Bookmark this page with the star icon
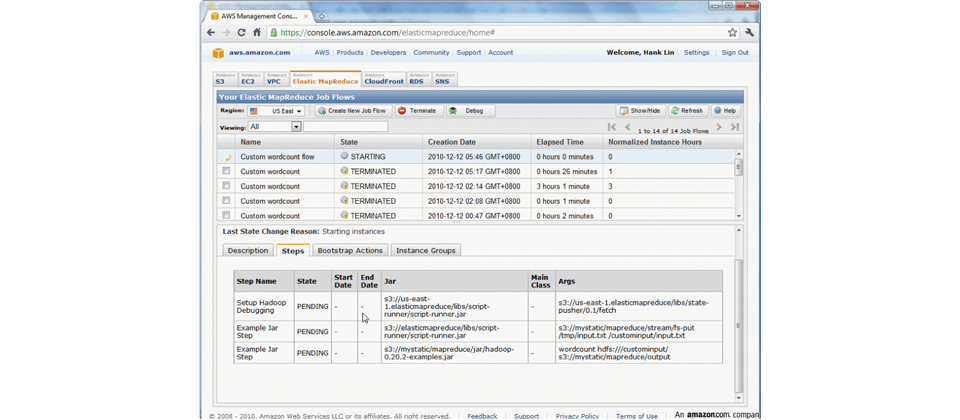Image resolution: width=960 pixels, height=420 pixels. click(x=732, y=33)
